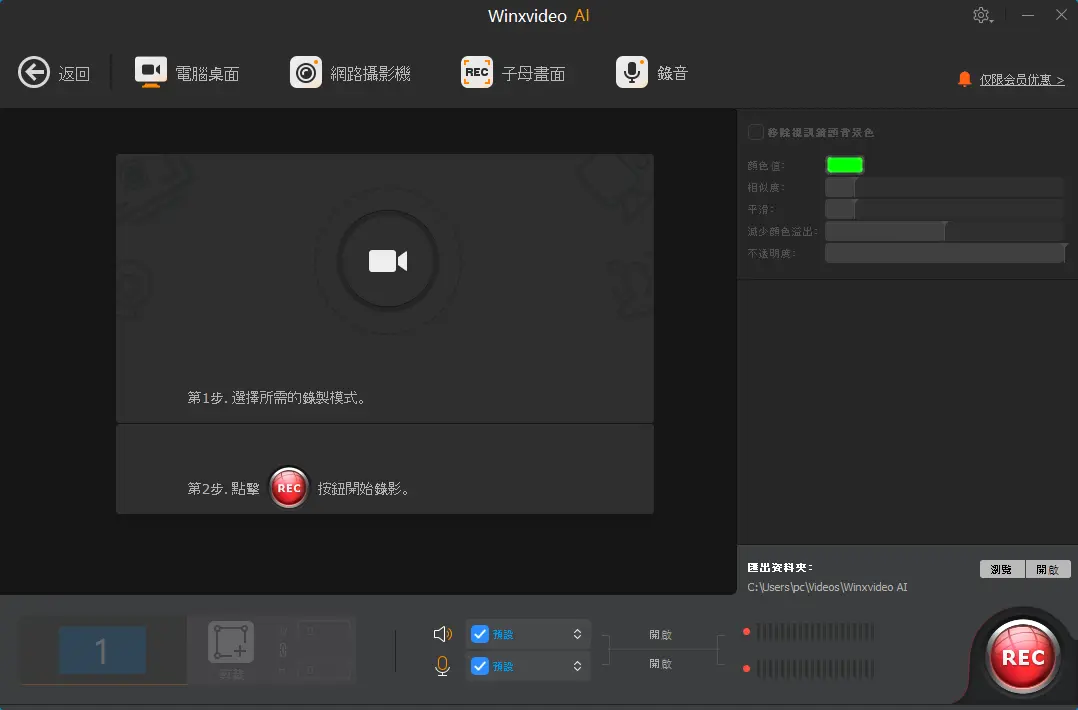The image size is (1078, 710).
Task: Open the settings gear menu
Action: coord(981,15)
